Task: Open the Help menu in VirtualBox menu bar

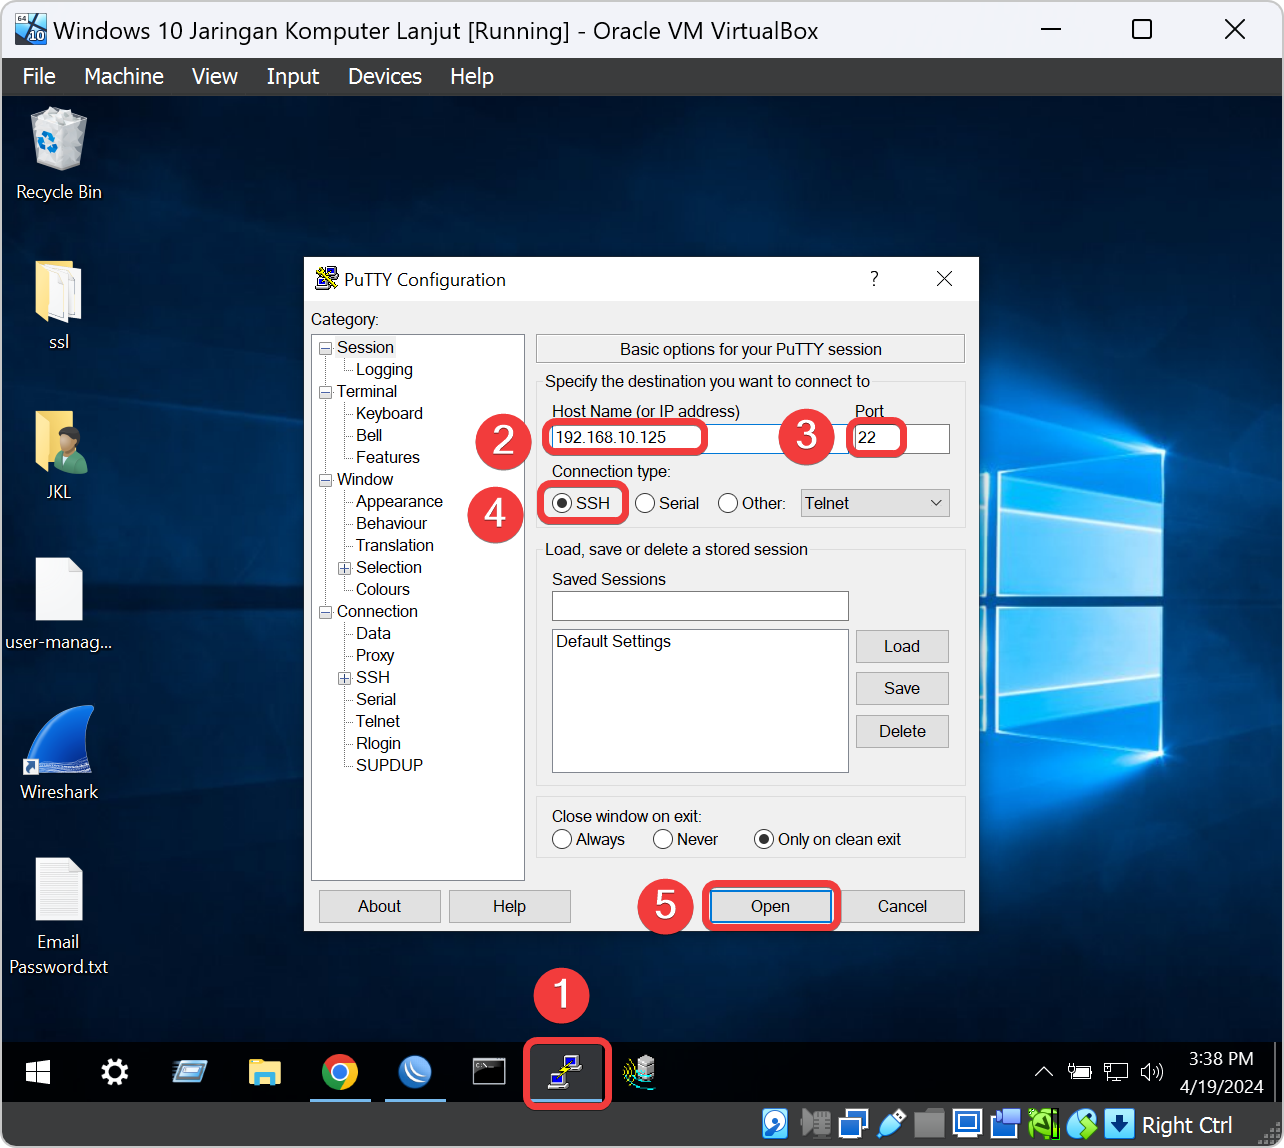Action: pyautogui.click(x=472, y=76)
